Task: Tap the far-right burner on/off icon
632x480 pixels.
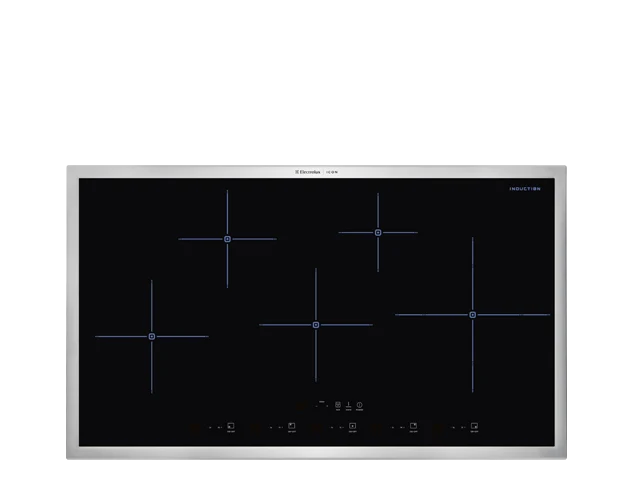Action: click(474, 426)
